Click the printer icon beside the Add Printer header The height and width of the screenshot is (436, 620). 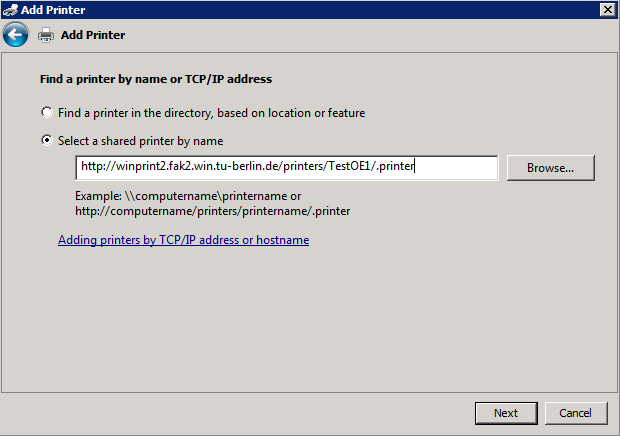[x=46, y=36]
